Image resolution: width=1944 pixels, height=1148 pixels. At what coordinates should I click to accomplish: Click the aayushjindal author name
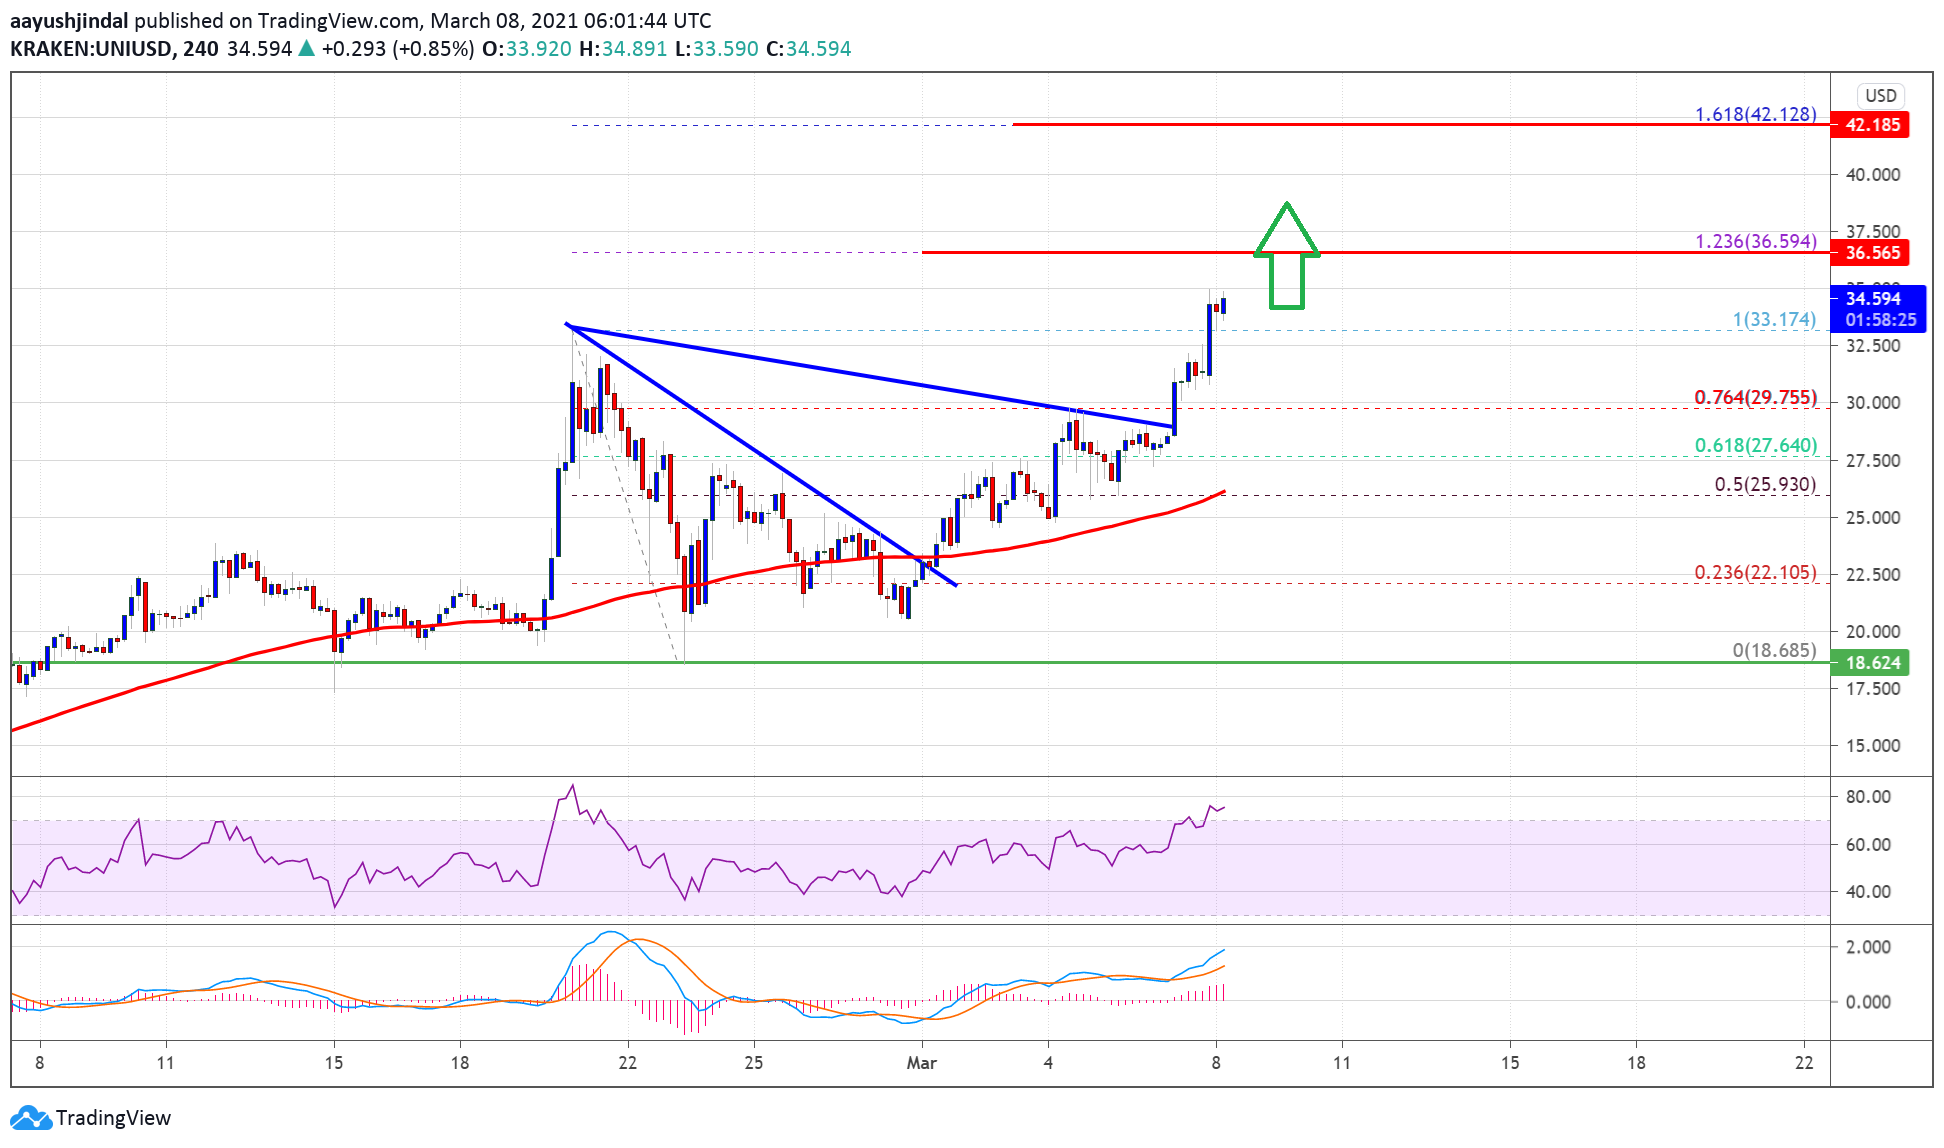(x=69, y=20)
